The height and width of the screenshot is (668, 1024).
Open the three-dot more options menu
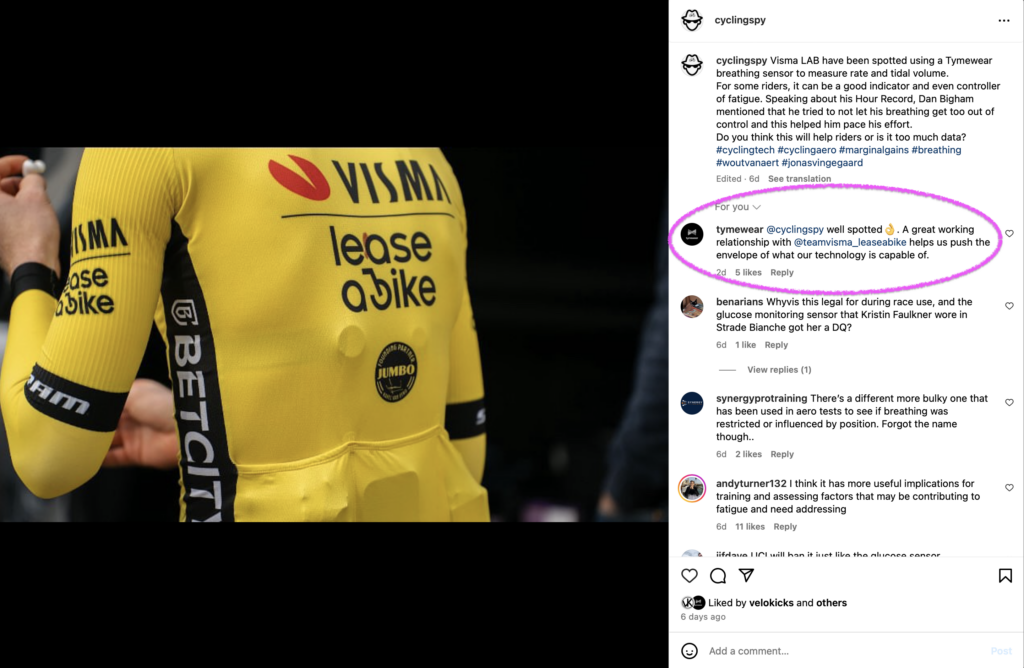(x=1004, y=21)
